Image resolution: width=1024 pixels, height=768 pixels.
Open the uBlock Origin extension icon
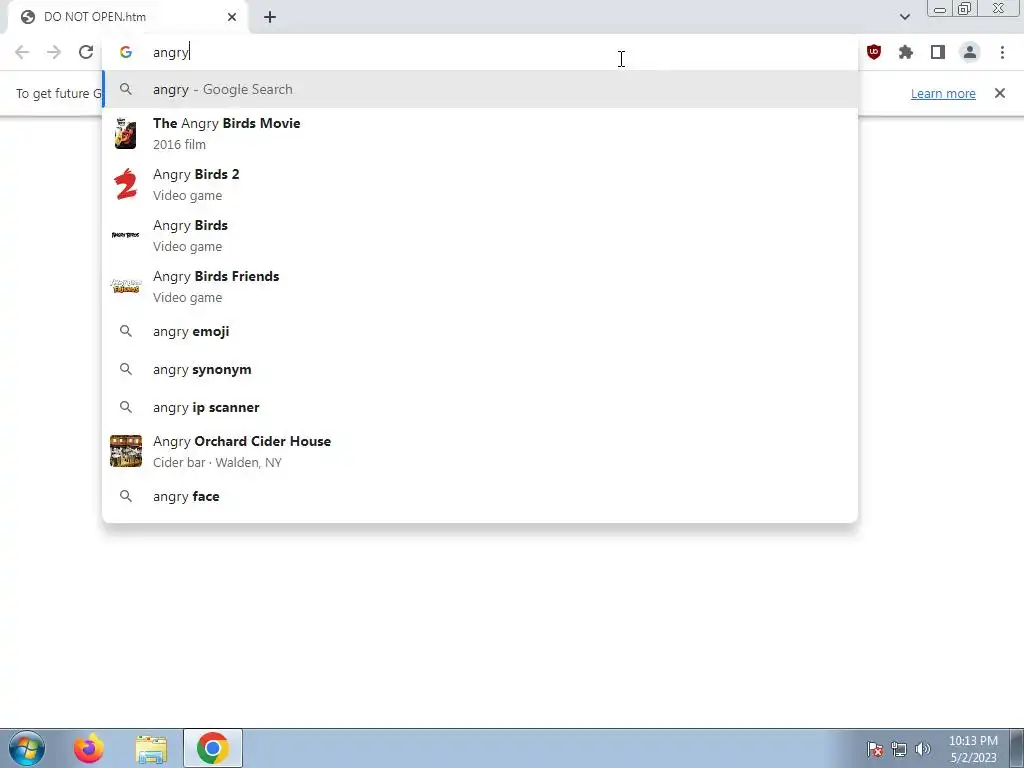click(874, 52)
